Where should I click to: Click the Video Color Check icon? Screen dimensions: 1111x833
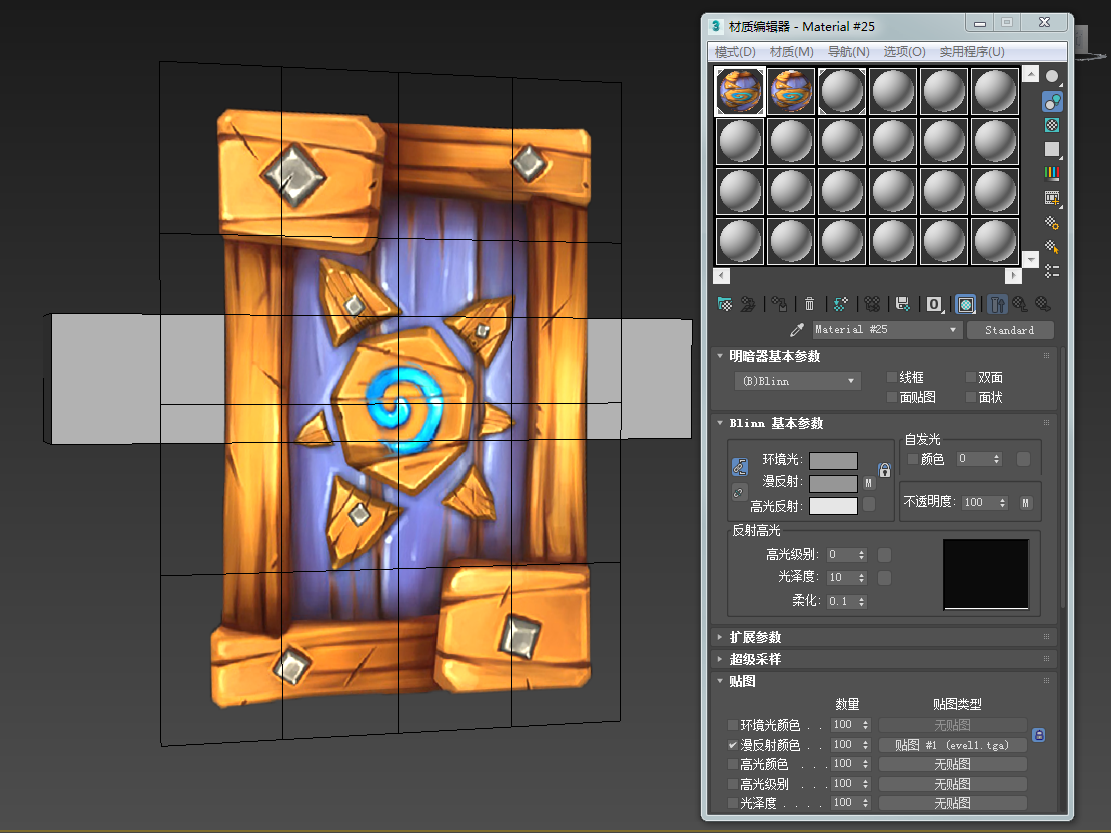[1052, 174]
